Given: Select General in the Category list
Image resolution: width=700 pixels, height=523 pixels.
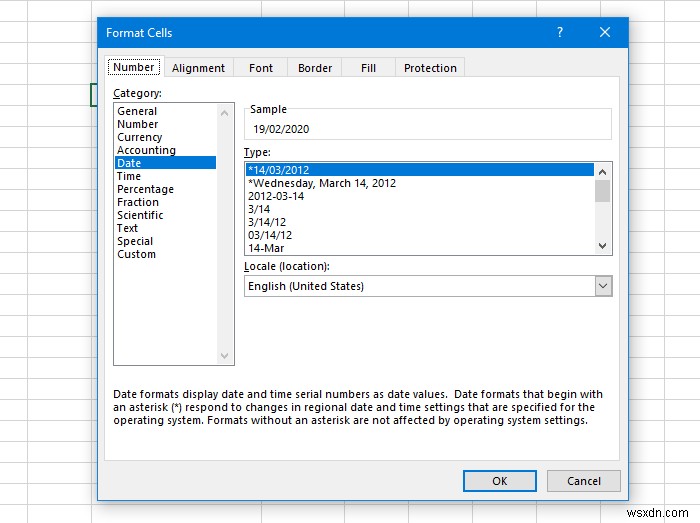Looking at the screenshot, I should 166,111.
